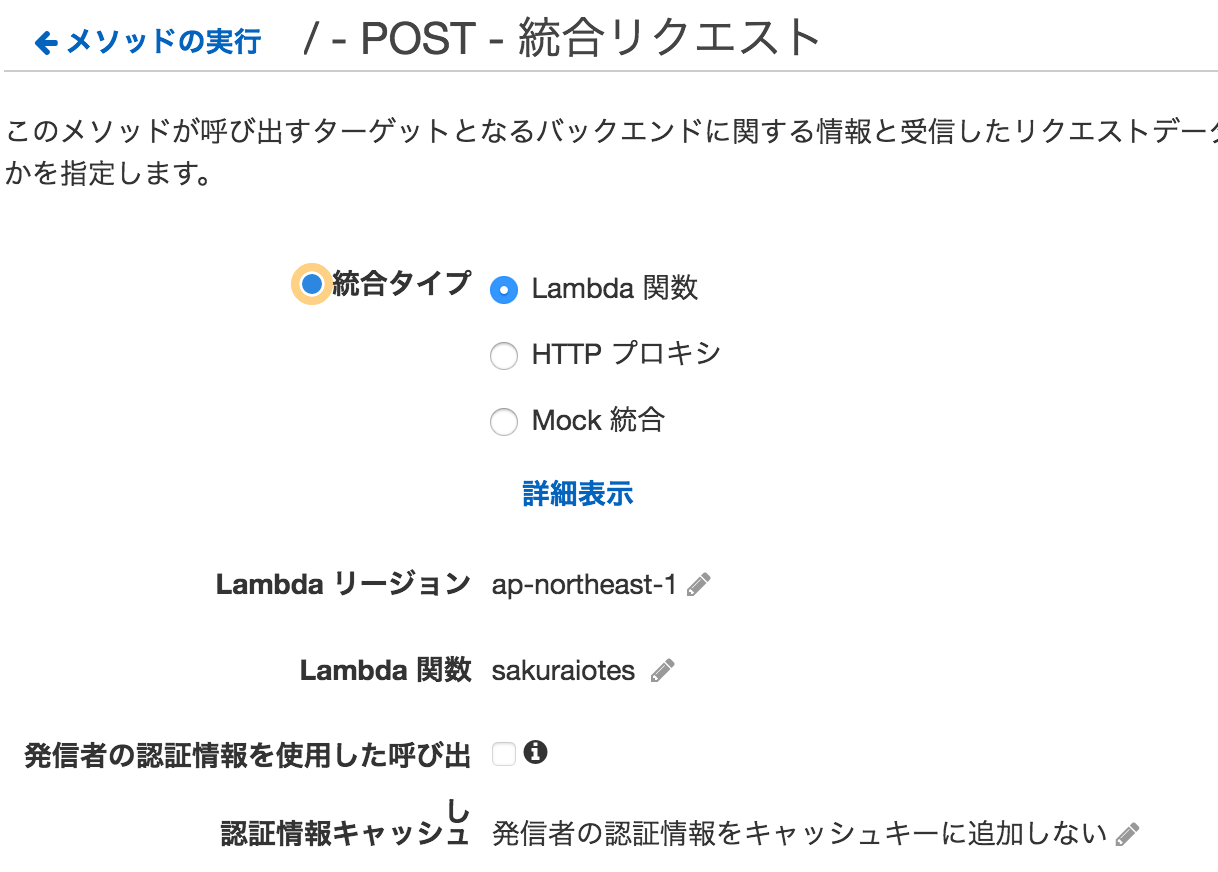The image size is (1218, 872).
Task: Edit the 認証情報キャッシュ setting via pencil
Action: 1127,834
